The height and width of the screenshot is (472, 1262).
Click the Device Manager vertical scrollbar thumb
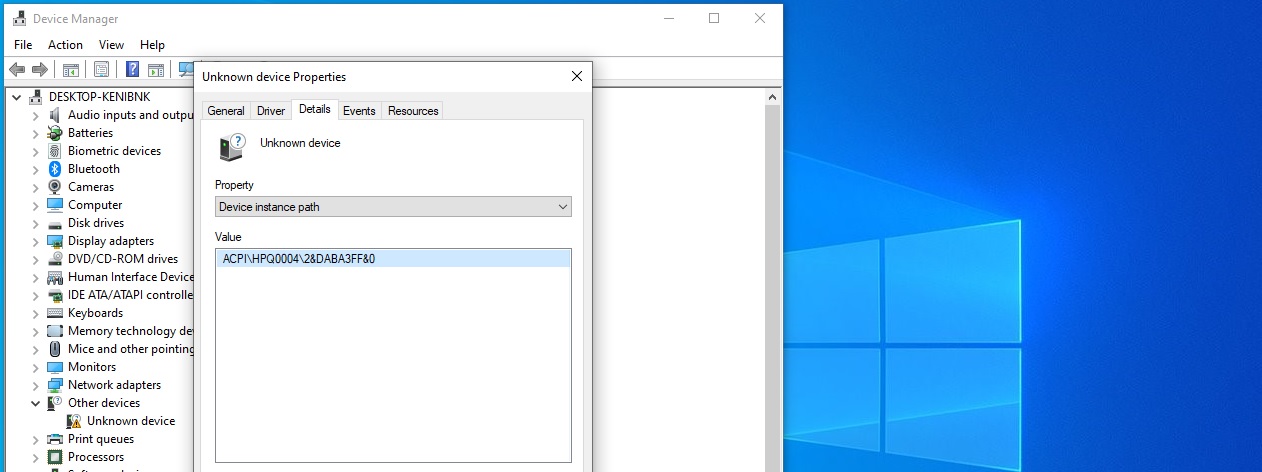pyautogui.click(x=771, y=288)
